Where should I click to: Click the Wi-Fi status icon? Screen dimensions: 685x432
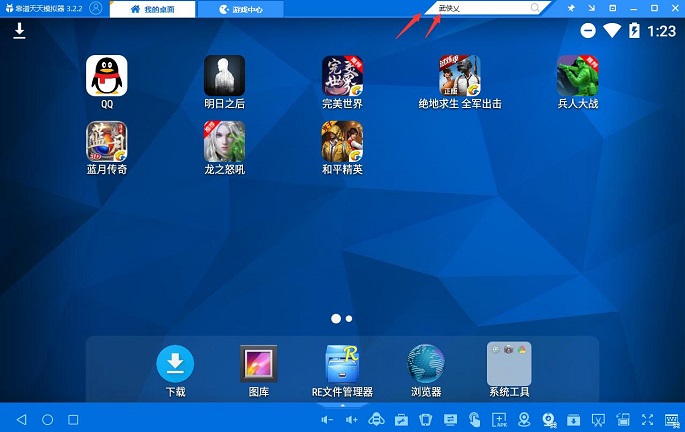tap(612, 31)
